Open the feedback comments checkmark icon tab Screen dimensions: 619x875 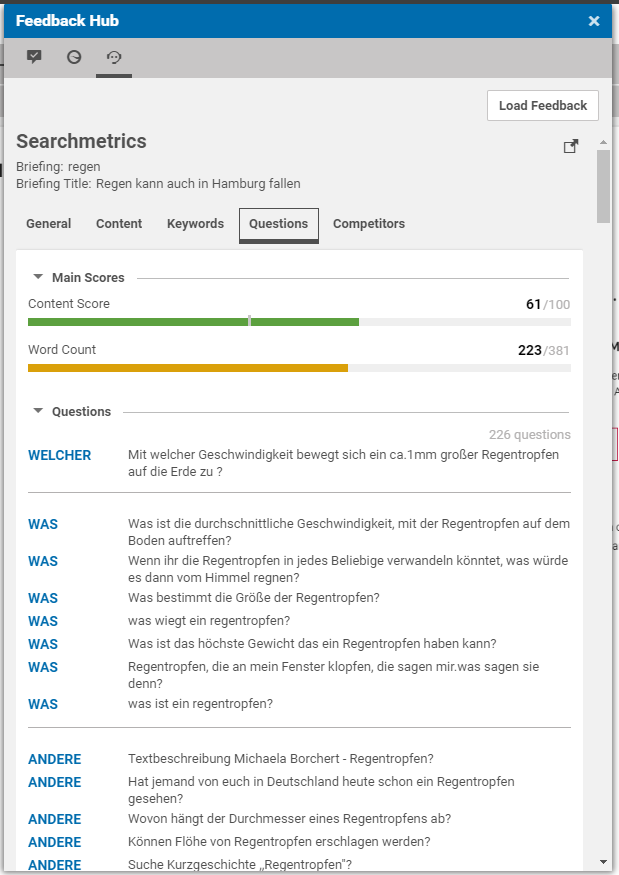pos(34,57)
